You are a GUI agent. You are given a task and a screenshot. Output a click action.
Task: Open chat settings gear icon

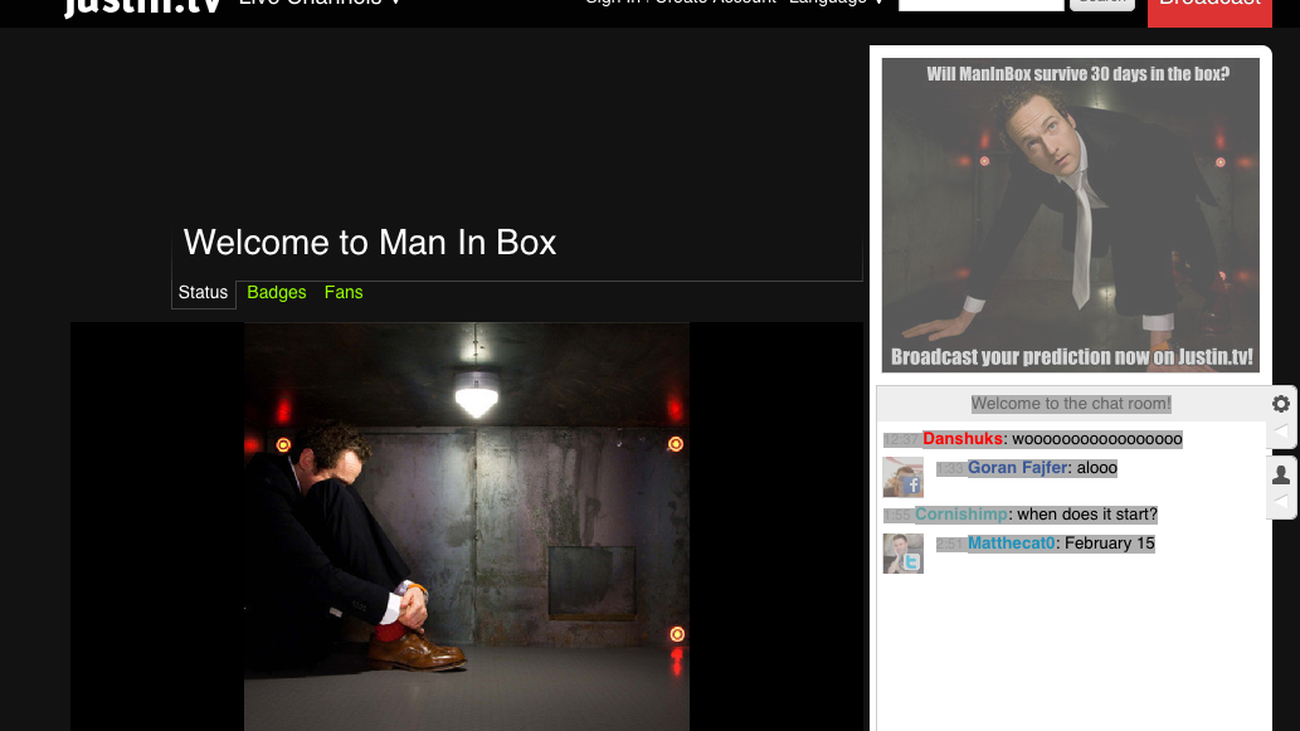click(x=1281, y=404)
